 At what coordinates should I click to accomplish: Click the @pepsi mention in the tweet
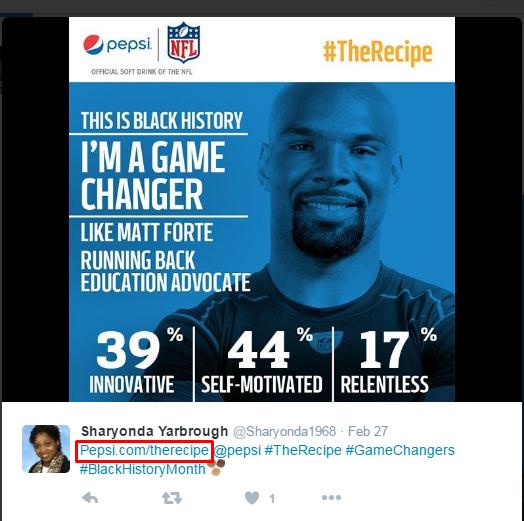(237, 450)
